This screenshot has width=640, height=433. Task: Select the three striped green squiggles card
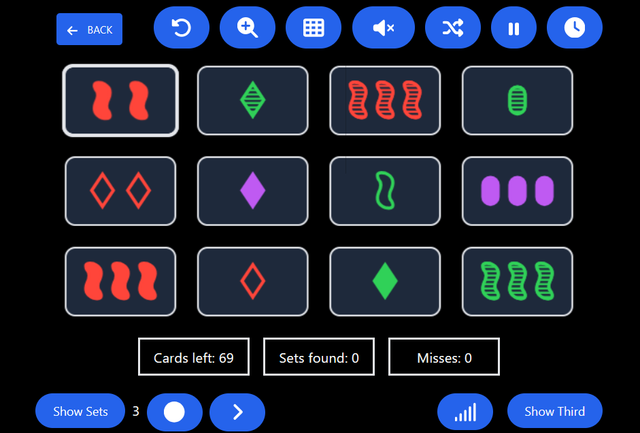pyautogui.click(x=517, y=282)
